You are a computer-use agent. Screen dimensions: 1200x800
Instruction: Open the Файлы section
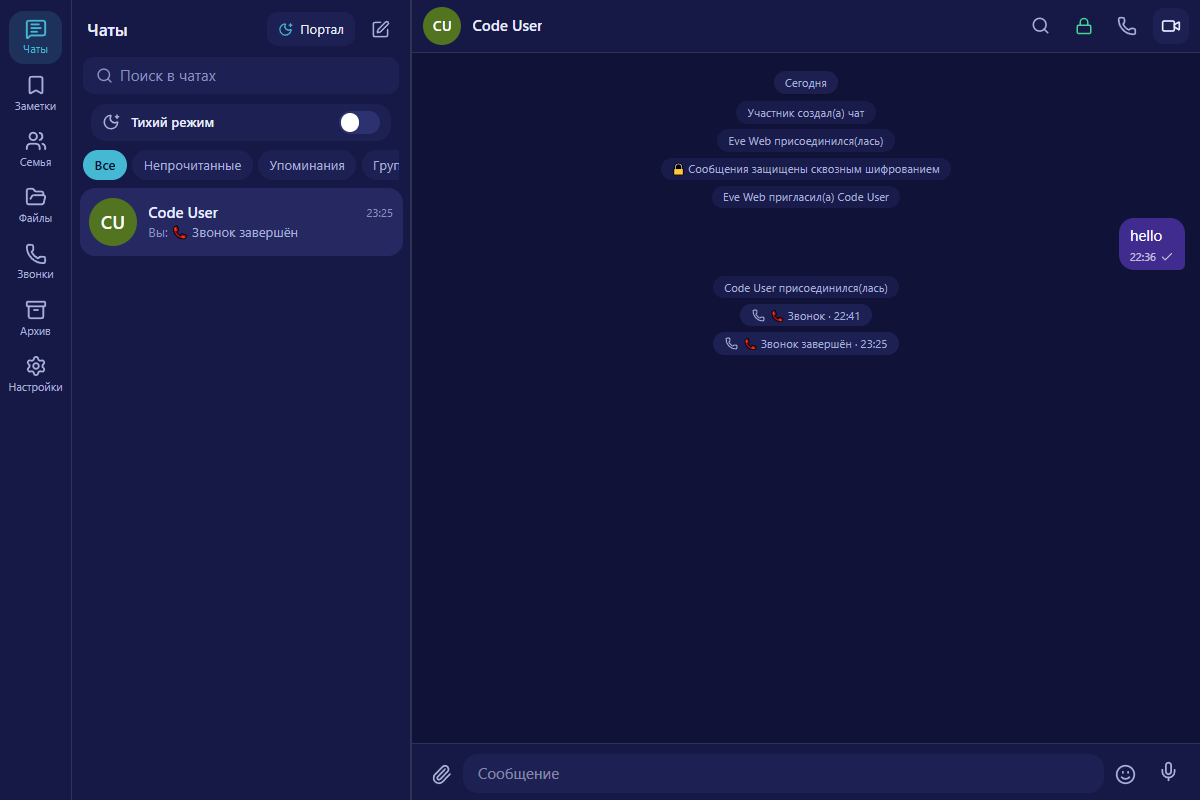click(35, 205)
